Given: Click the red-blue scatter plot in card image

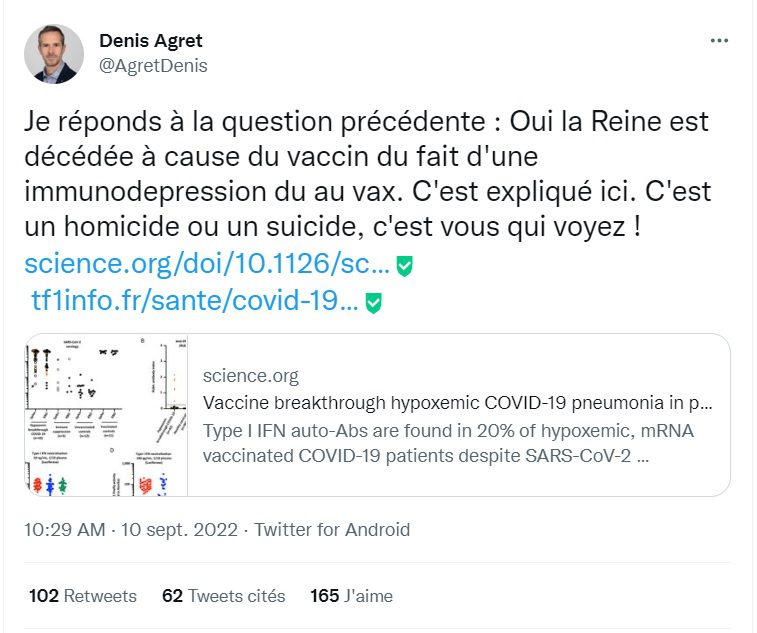Looking at the screenshot, I should [153, 484].
